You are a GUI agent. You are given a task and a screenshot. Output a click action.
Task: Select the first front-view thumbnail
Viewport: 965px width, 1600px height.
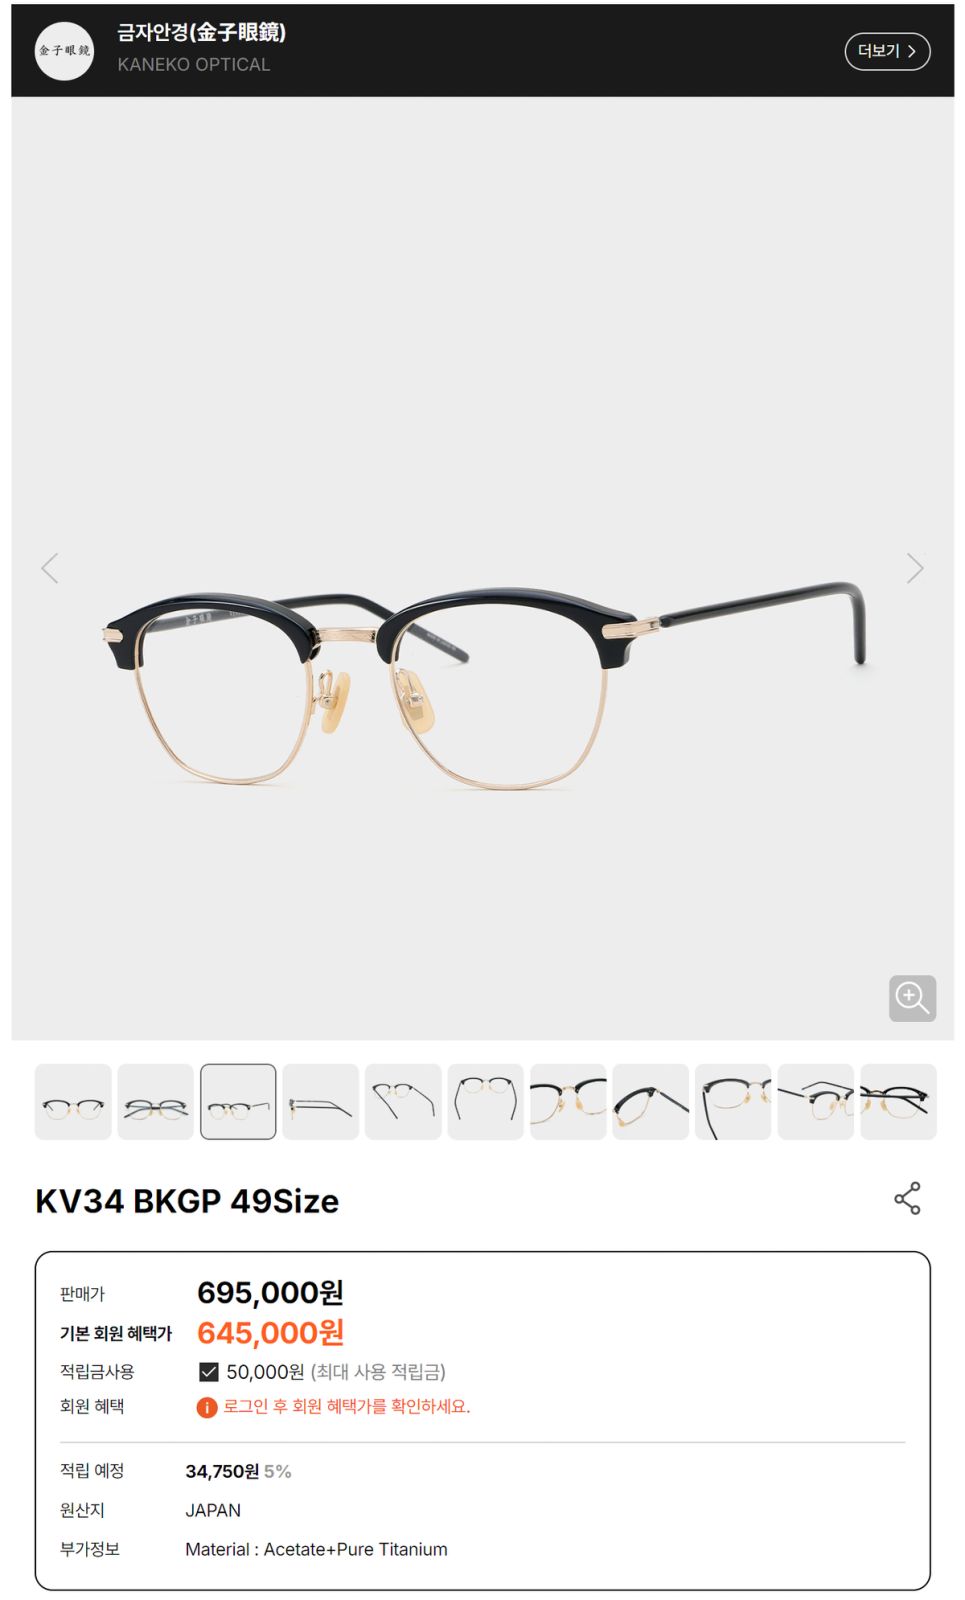point(73,1102)
